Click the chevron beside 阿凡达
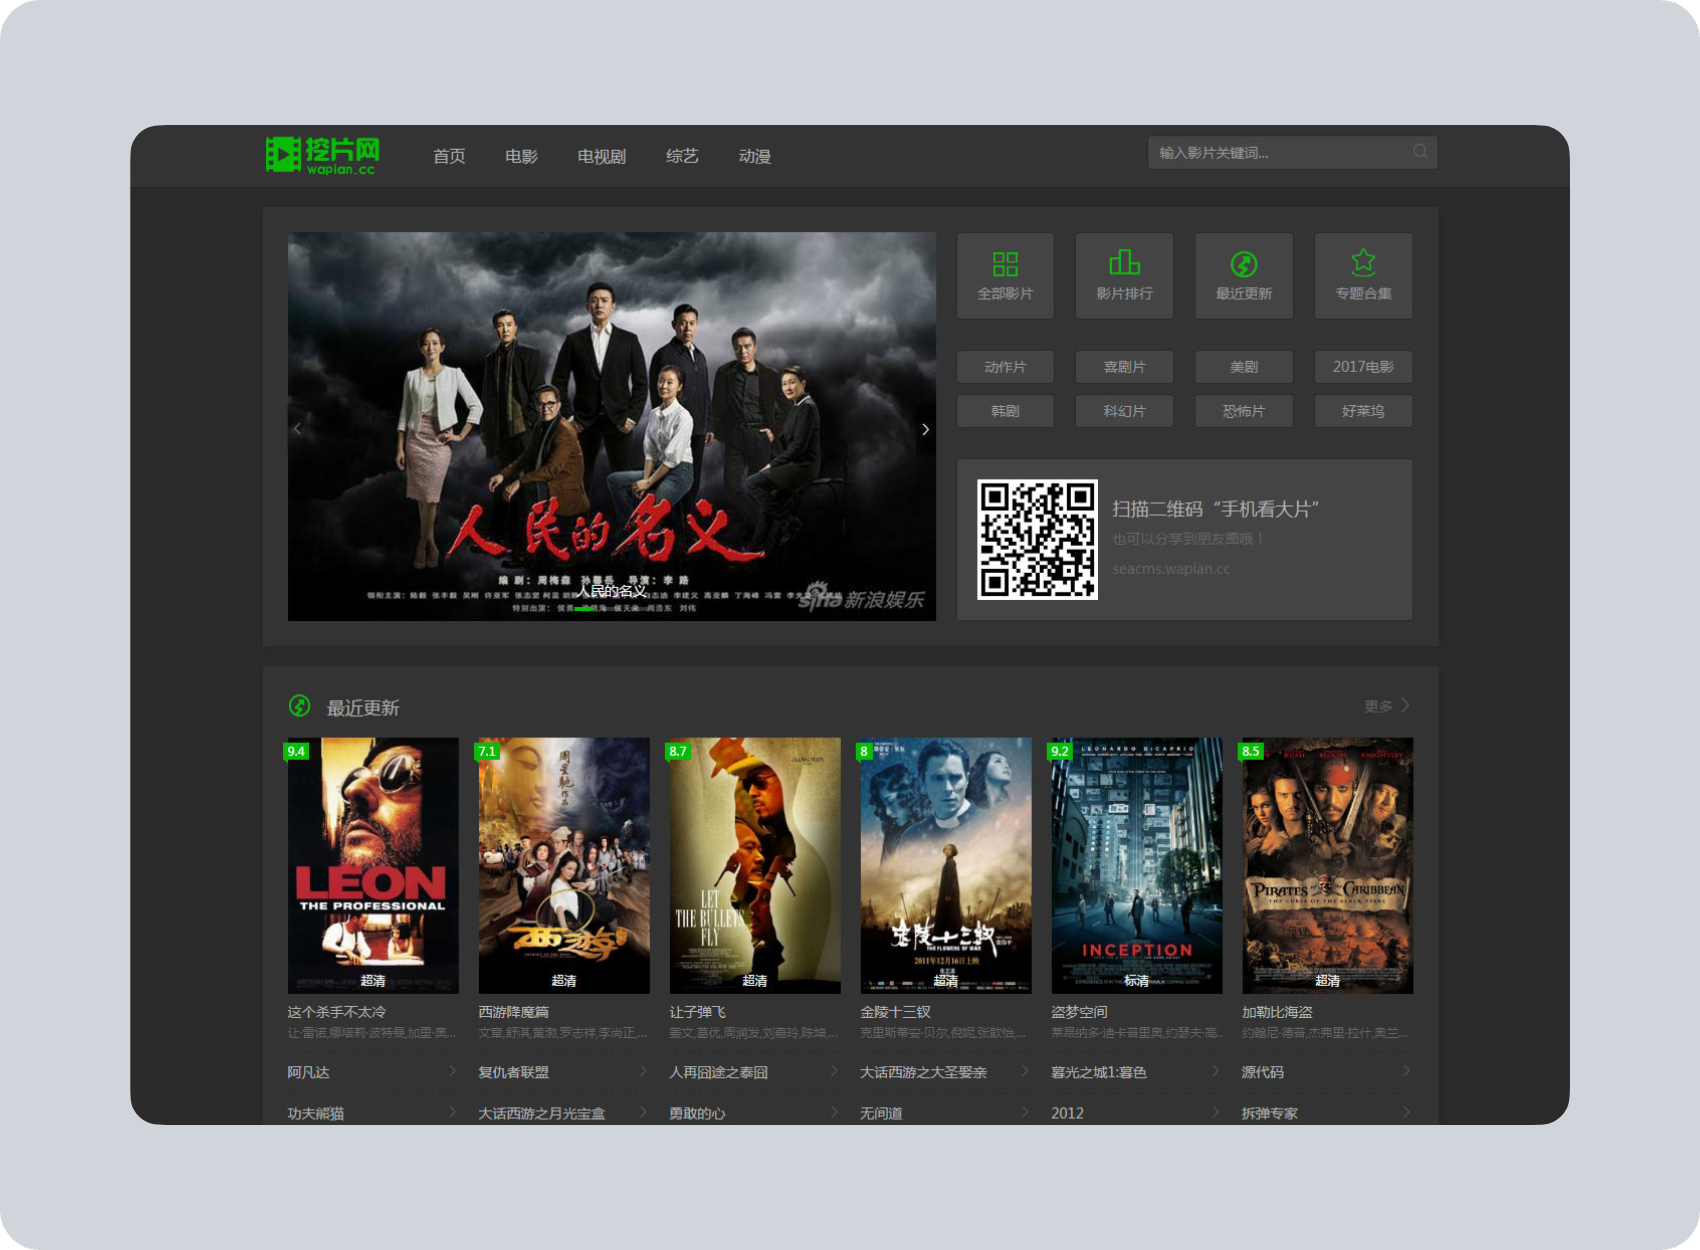This screenshot has height=1250, width=1700. (x=452, y=1071)
